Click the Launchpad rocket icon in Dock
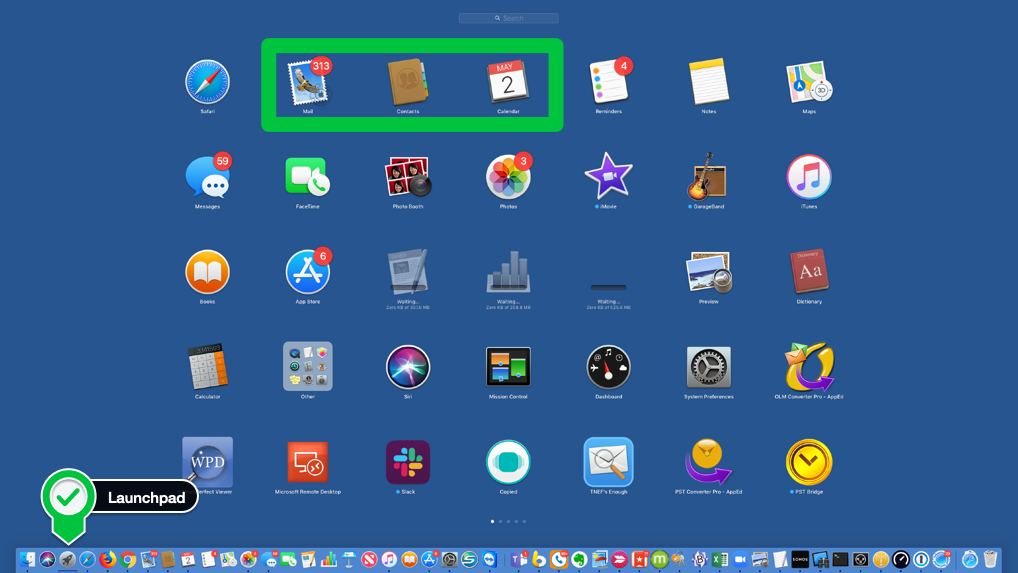 [68, 559]
